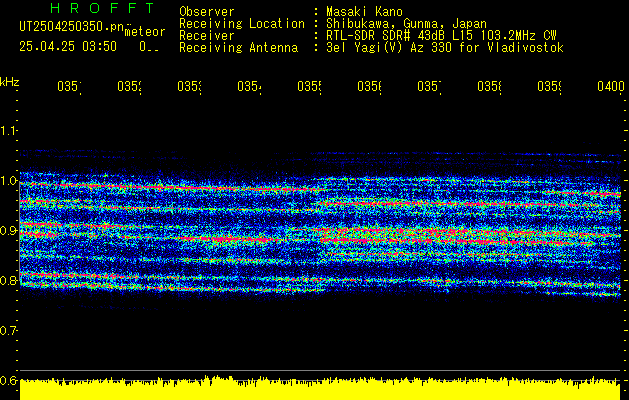This screenshot has height=400, width=629.
Task: Click the Observer label
Action: (207, 12)
